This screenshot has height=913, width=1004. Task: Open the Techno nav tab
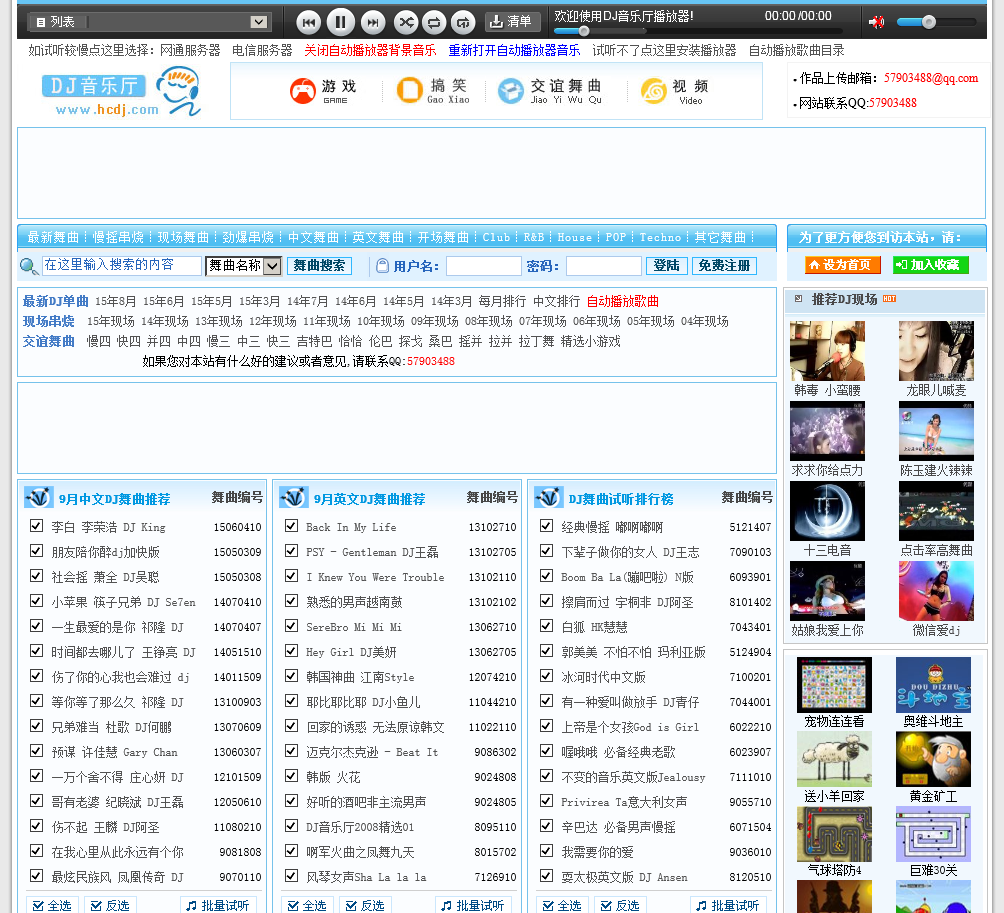point(660,238)
